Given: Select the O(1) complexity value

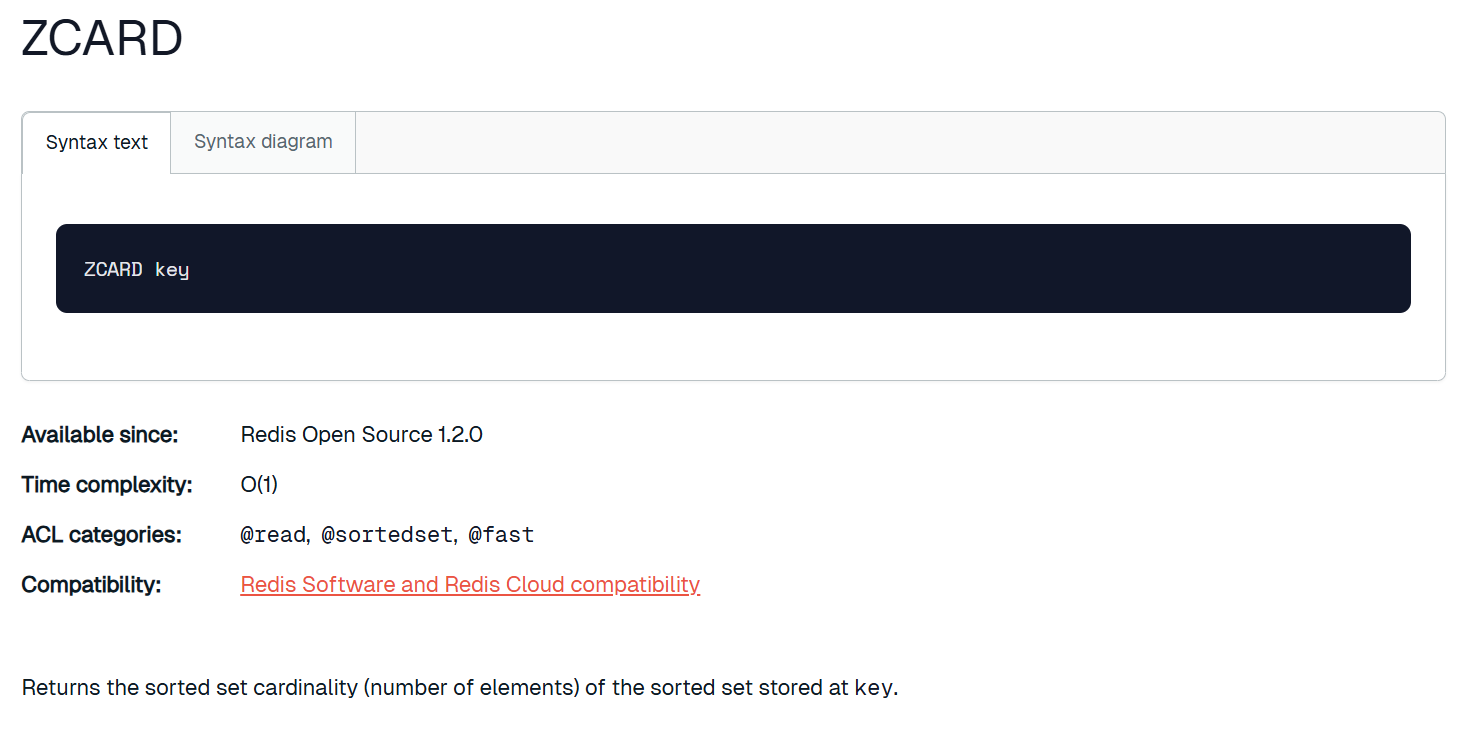Looking at the screenshot, I should click(x=259, y=485).
